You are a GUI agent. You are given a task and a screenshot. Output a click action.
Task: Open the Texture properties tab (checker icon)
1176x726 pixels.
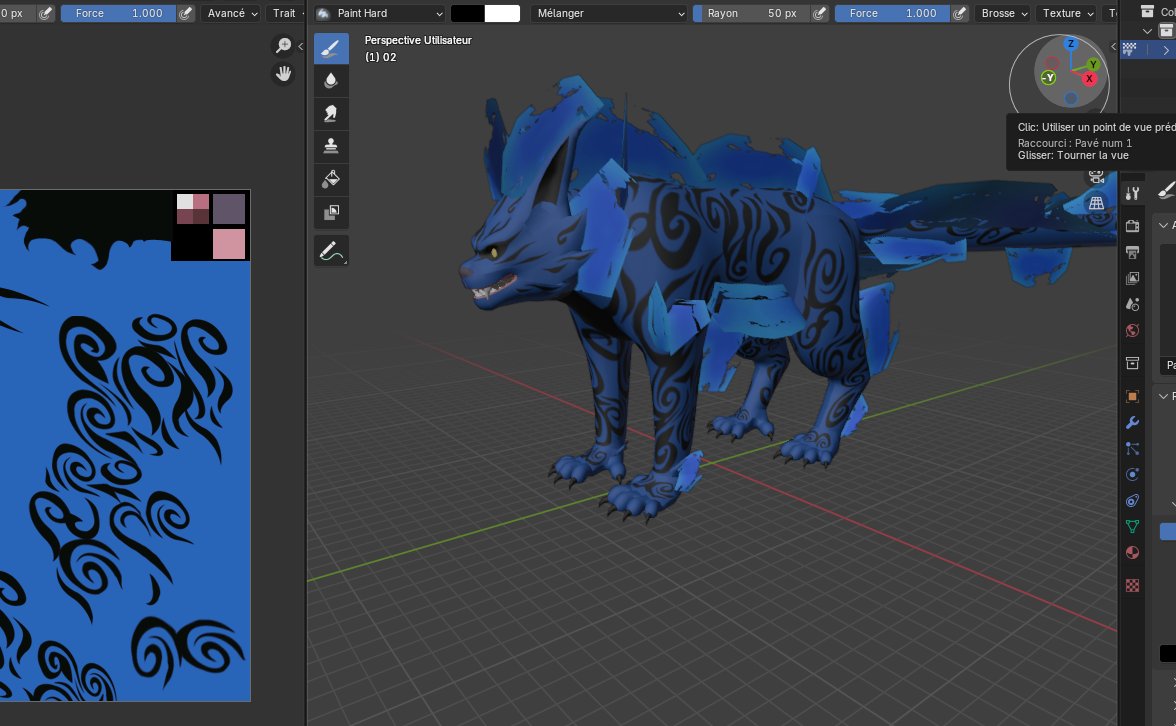(1132, 586)
